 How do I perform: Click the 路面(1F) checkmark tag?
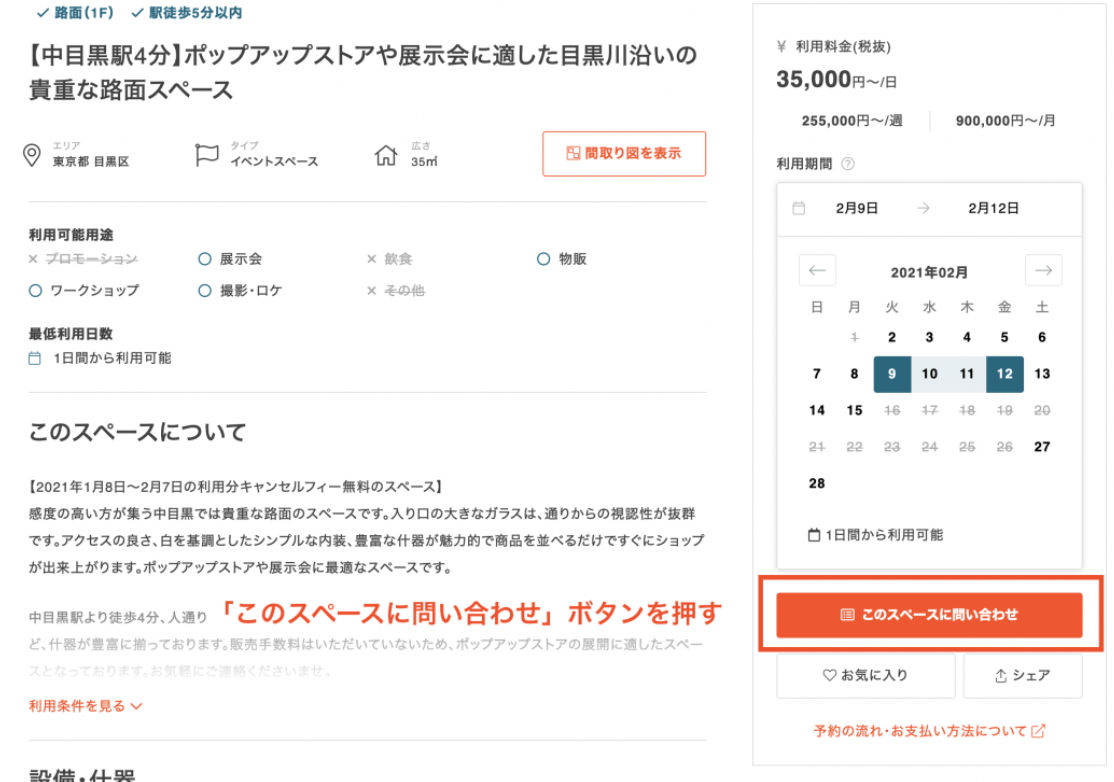tap(75, 13)
